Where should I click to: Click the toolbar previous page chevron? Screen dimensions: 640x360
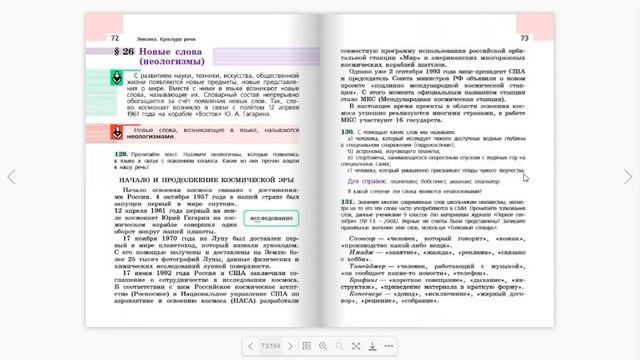(251, 346)
